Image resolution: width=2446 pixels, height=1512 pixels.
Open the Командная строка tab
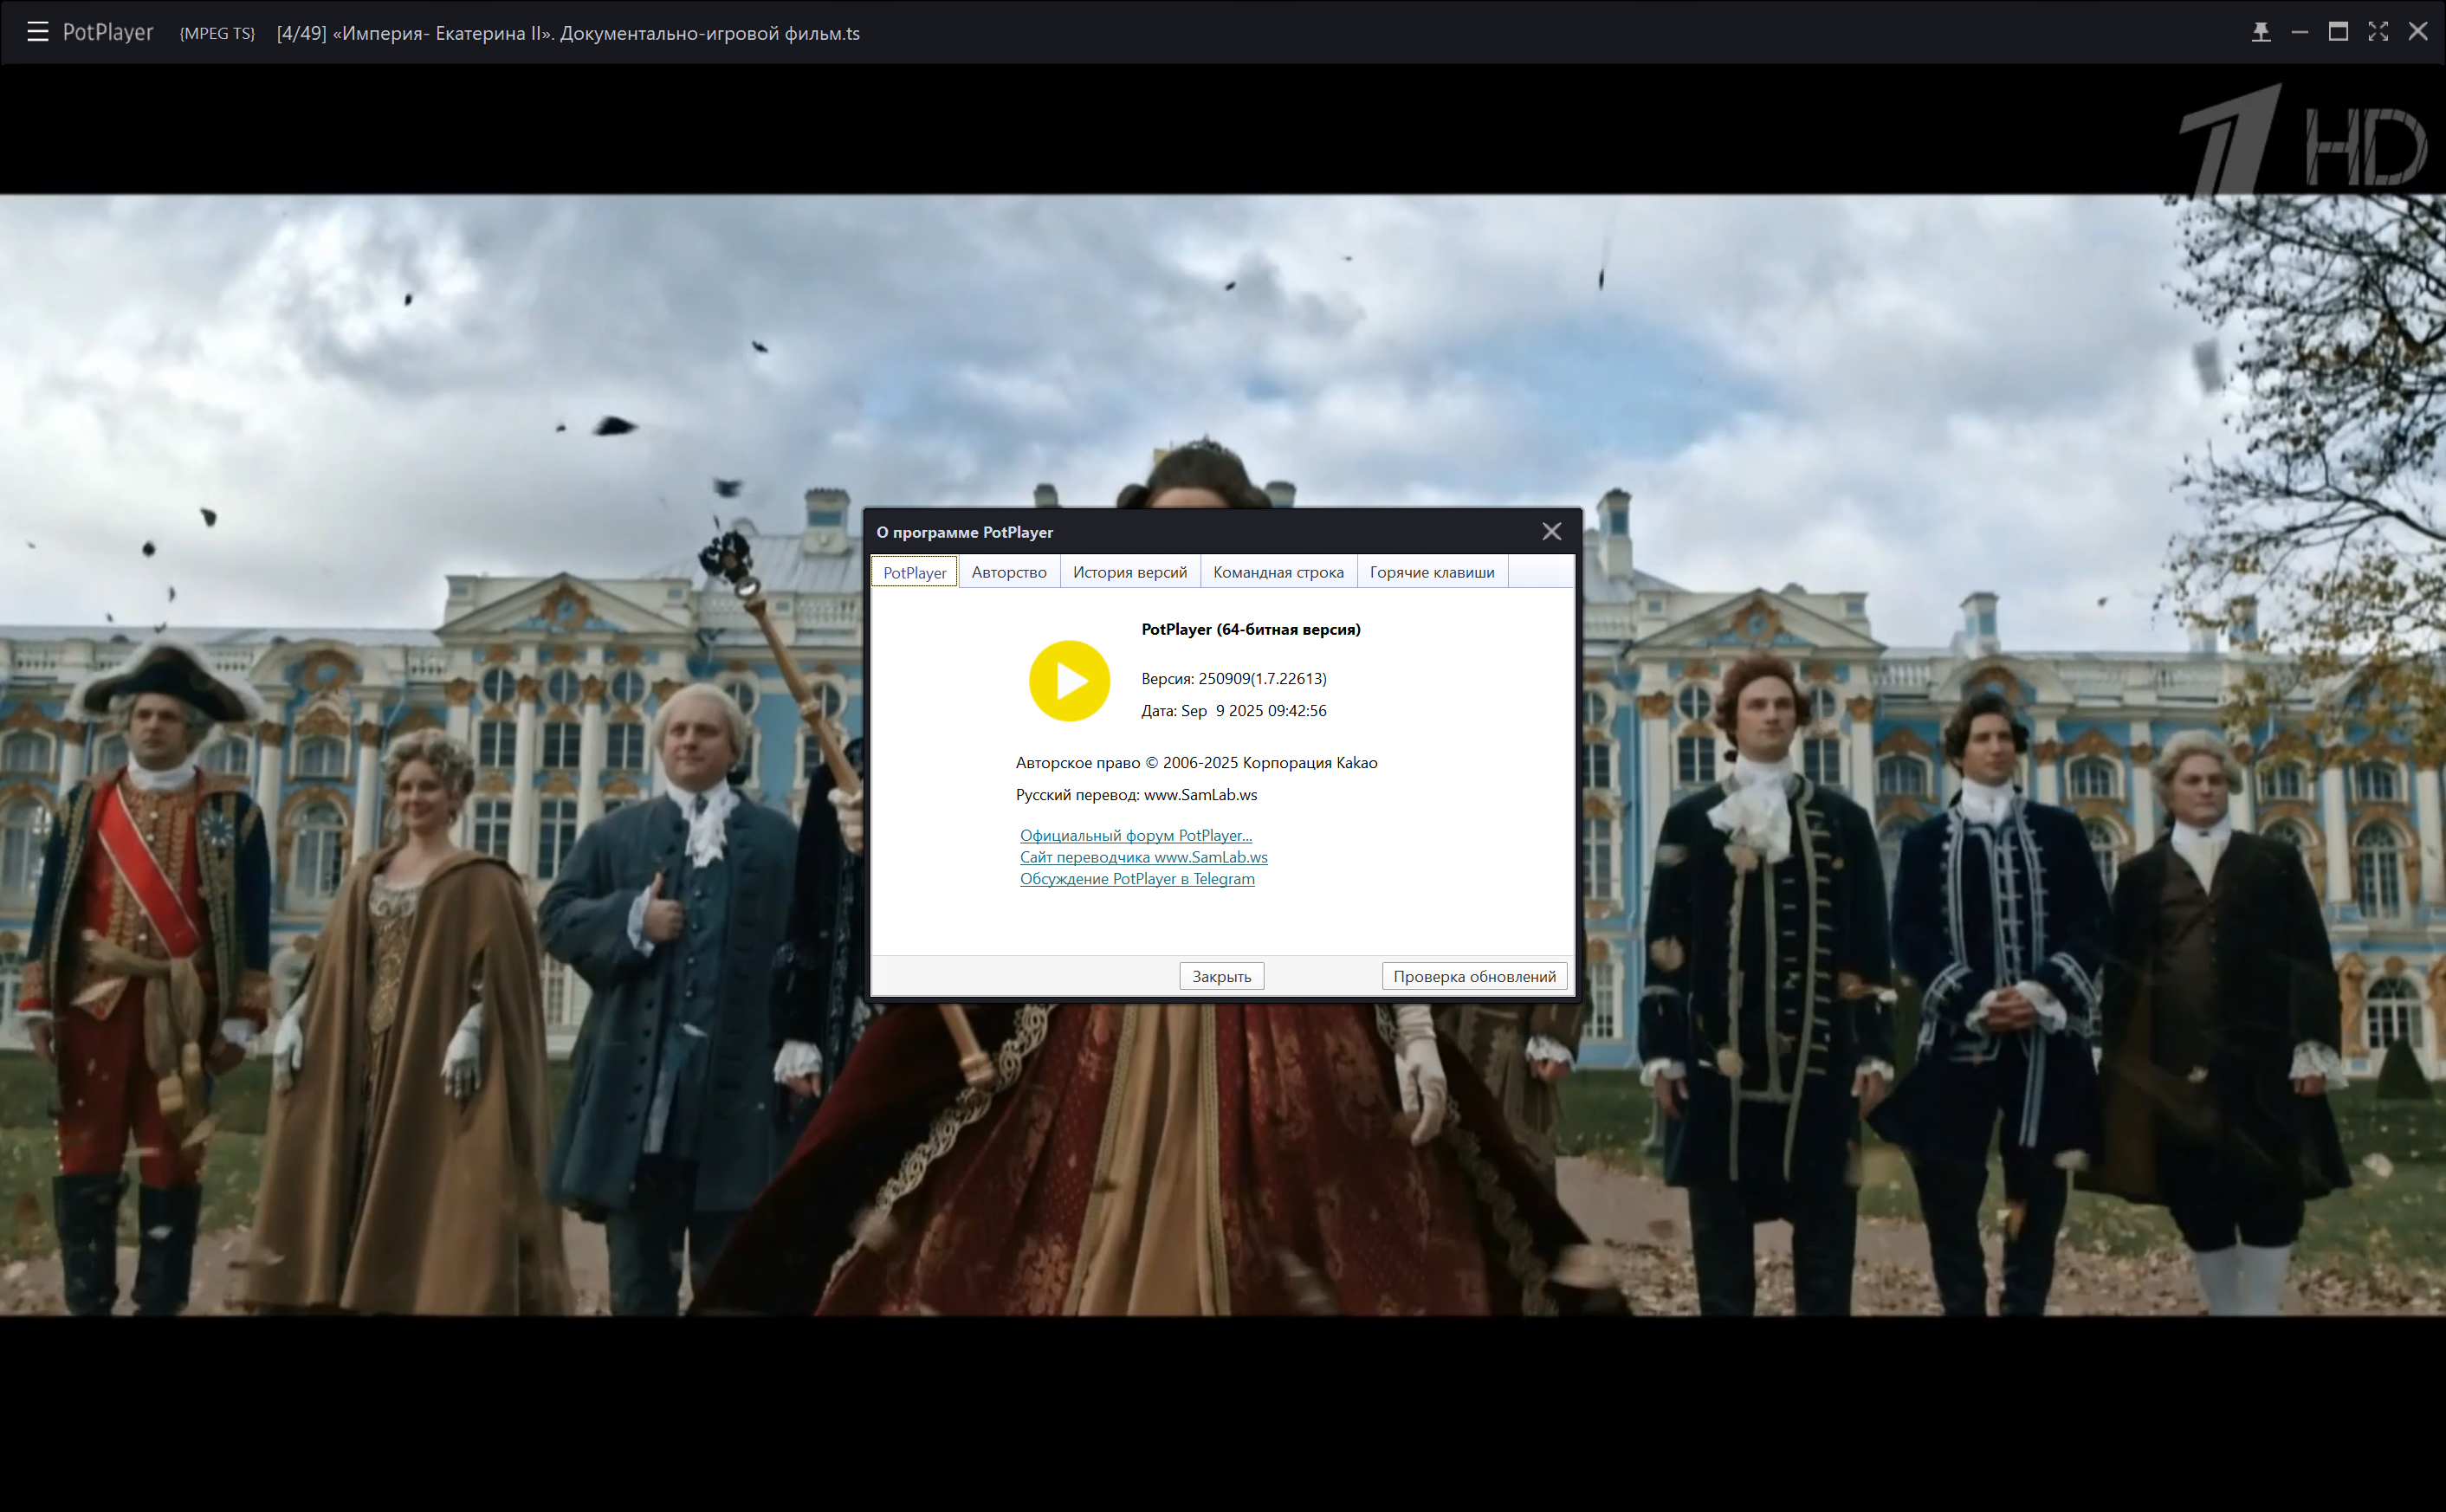(1278, 572)
